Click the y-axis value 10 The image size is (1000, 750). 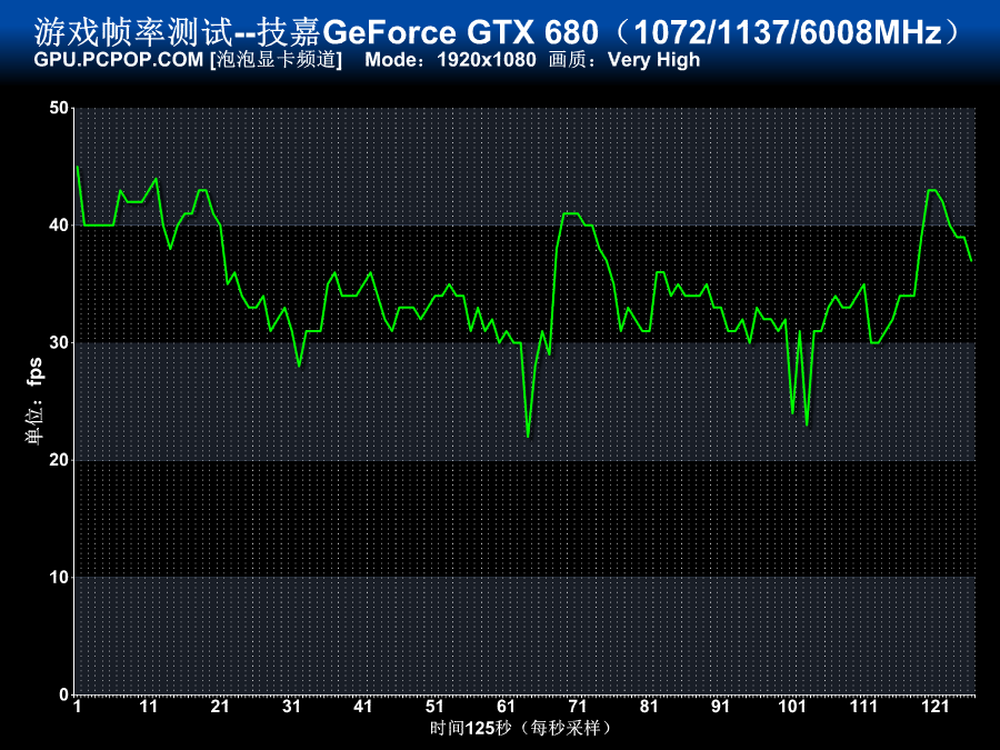click(x=59, y=577)
